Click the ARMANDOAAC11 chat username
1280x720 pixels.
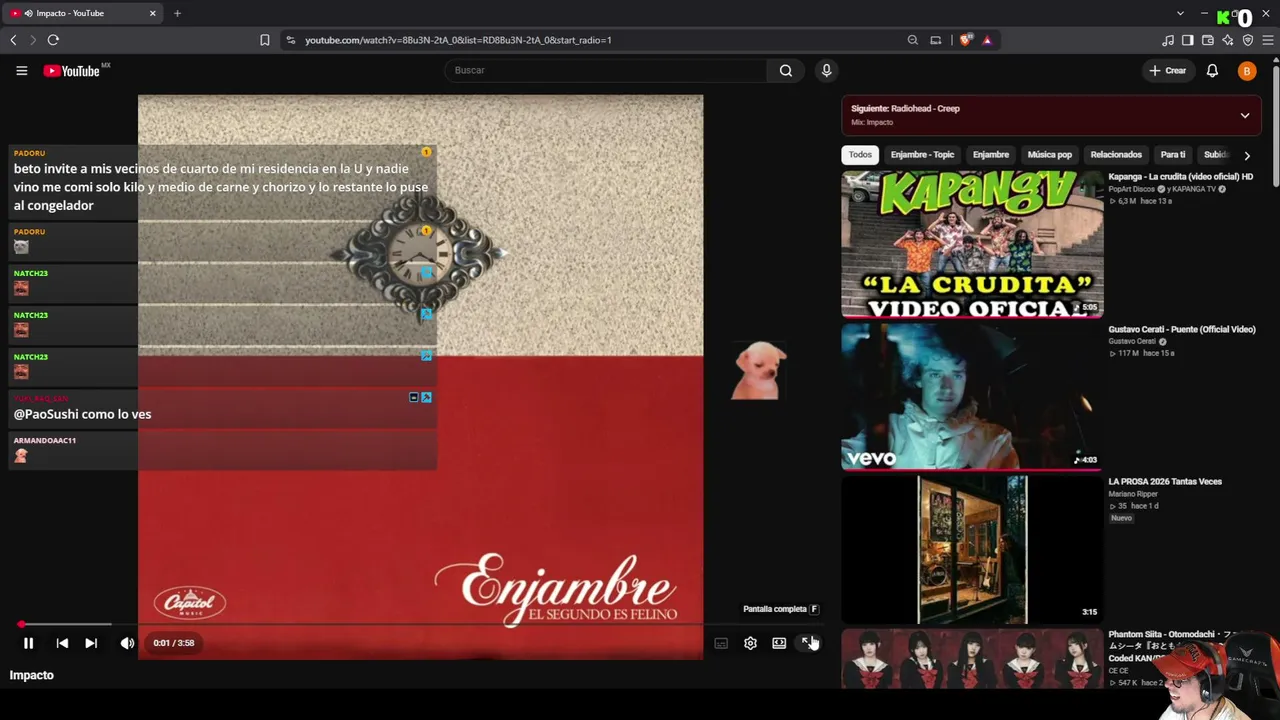[45, 441]
